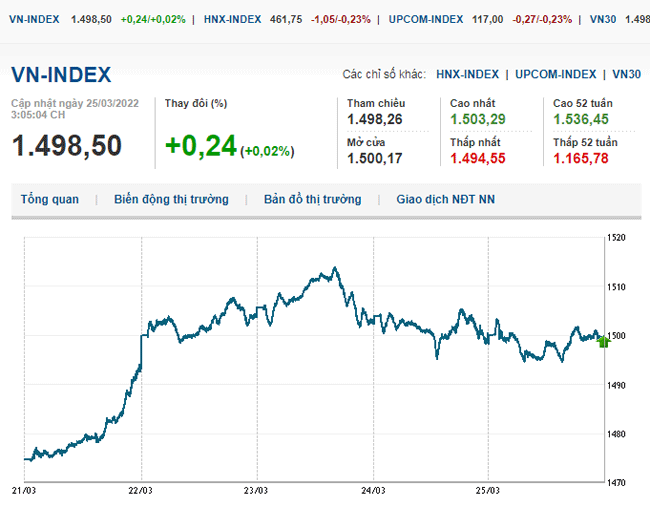Click the current index value 1.498,50
The height and width of the screenshot is (507, 650).
pyautogui.click(x=66, y=145)
